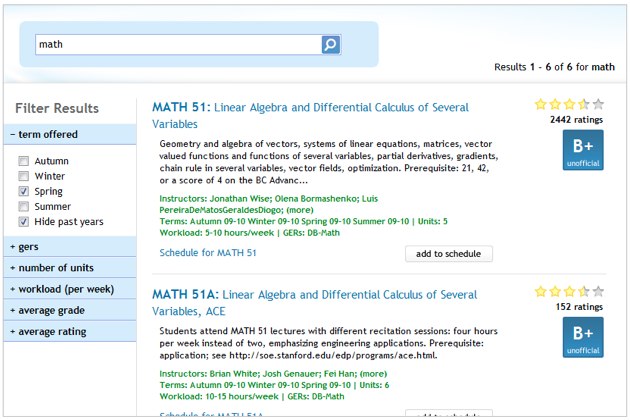Disable Hide past years option
630x420 pixels.
click(x=23, y=221)
